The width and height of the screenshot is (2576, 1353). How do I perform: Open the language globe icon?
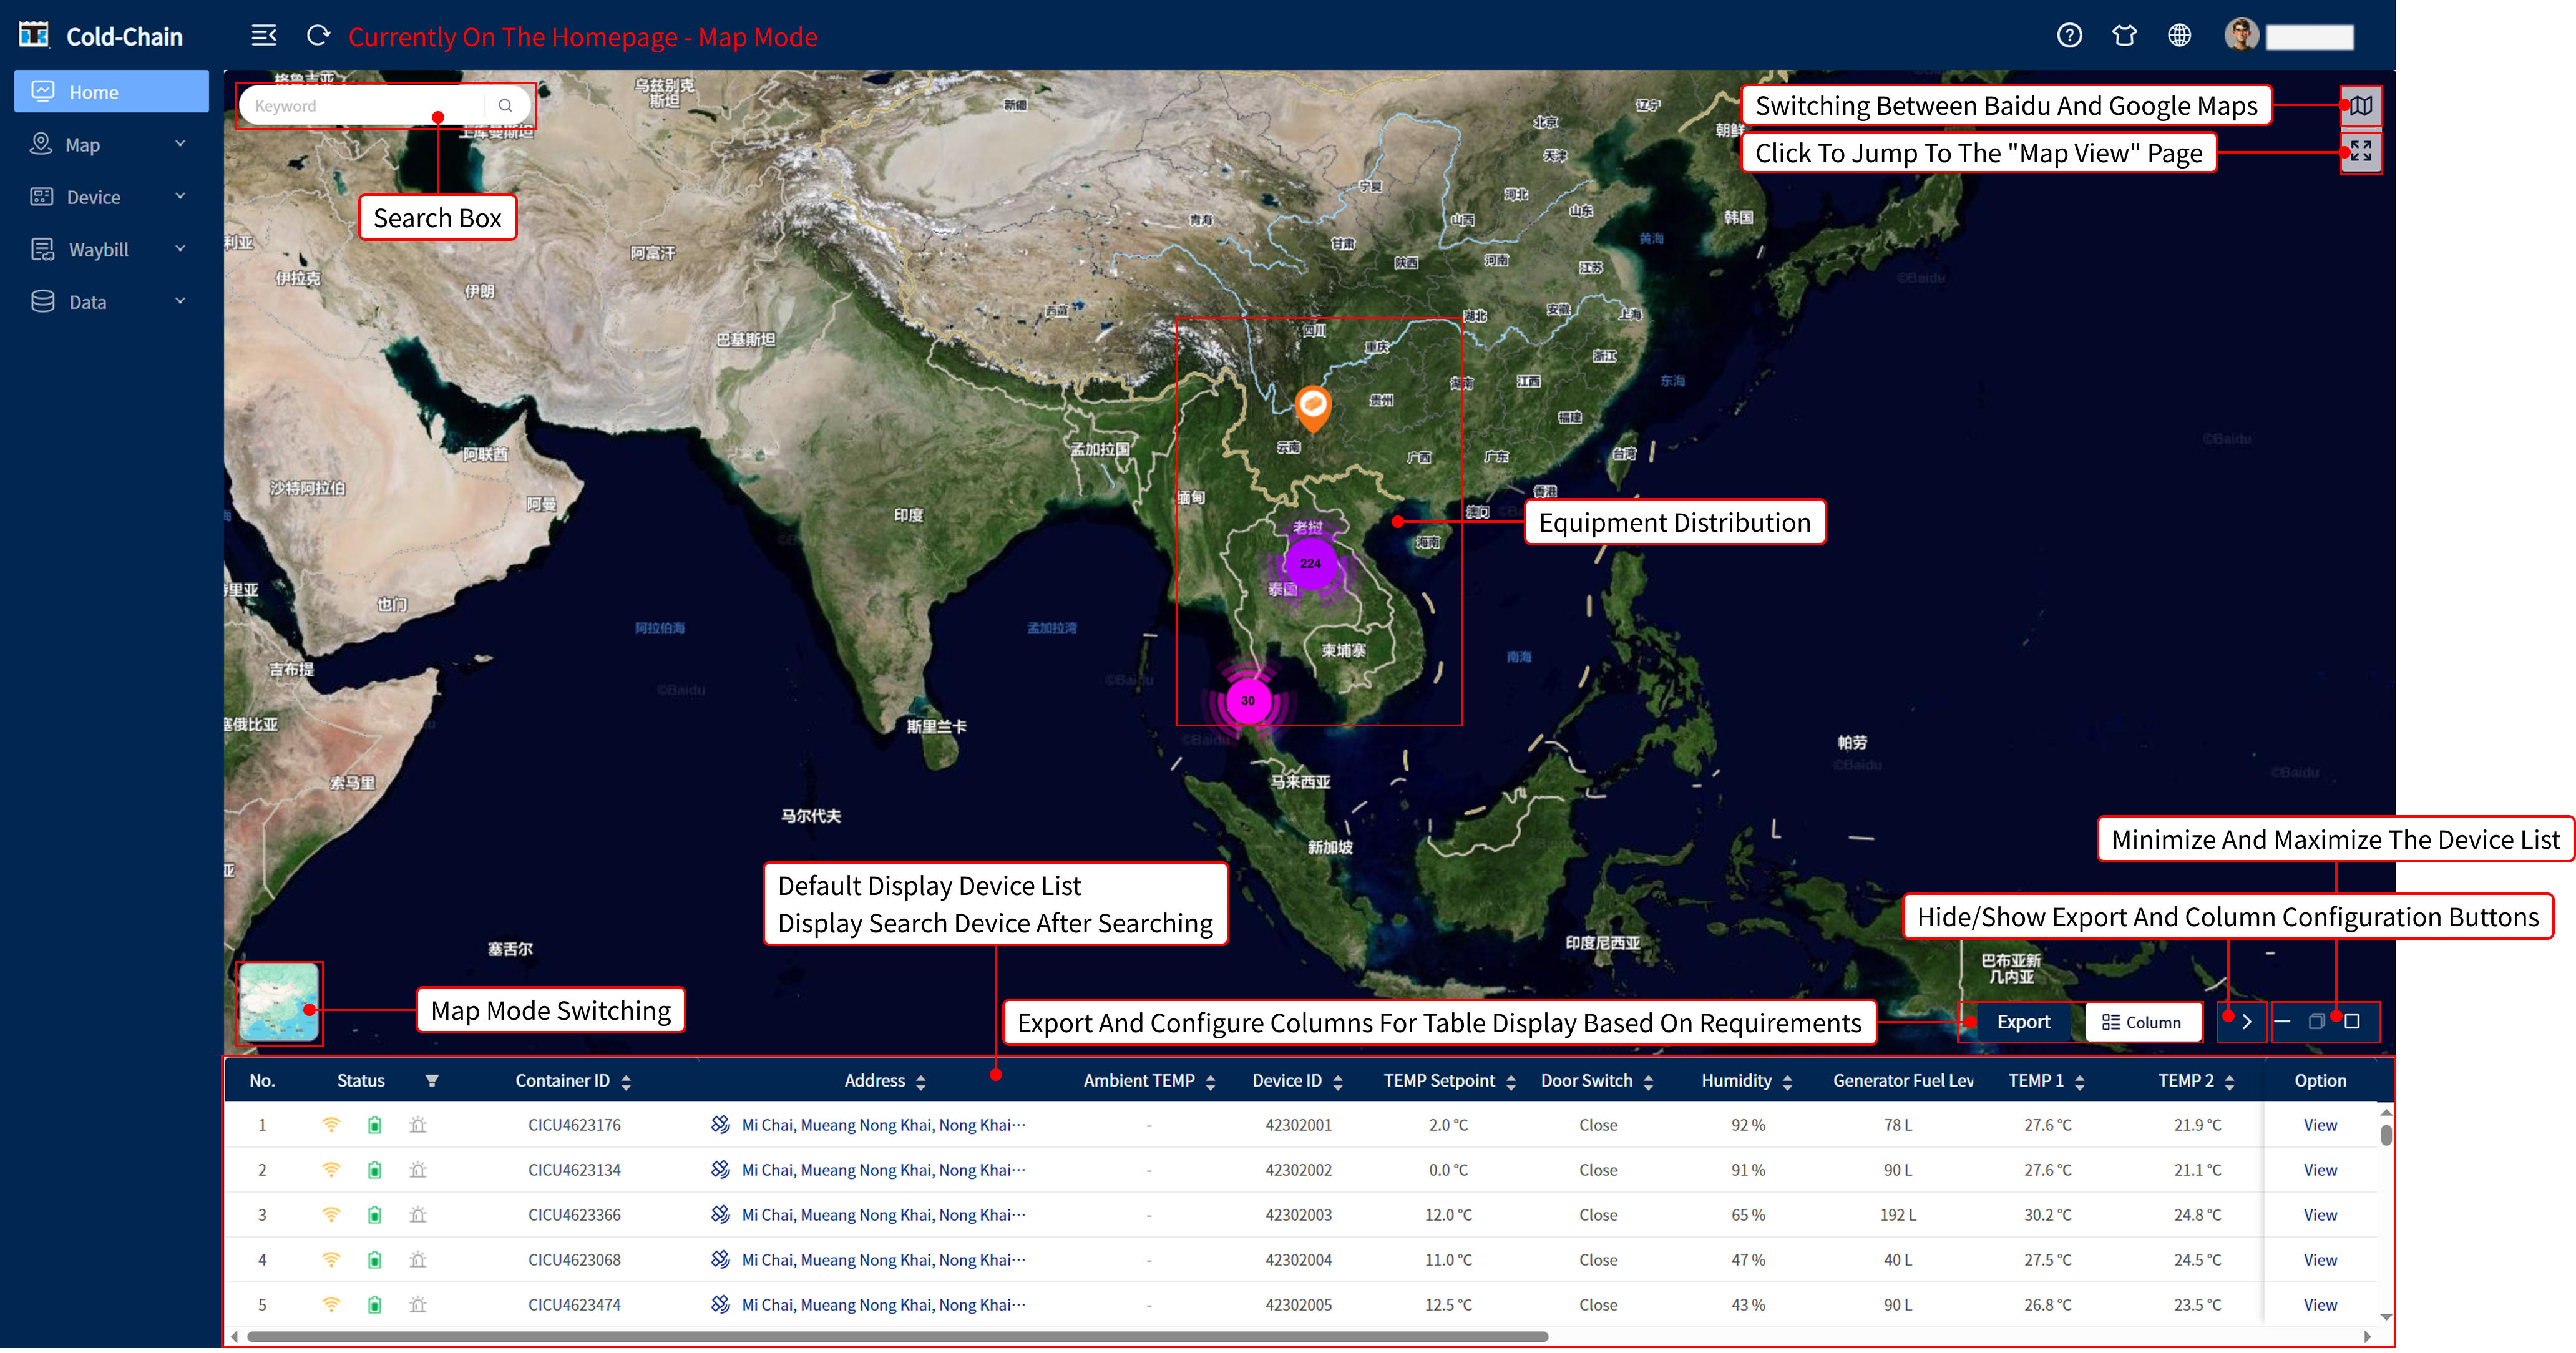click(x=2179, y=36)
